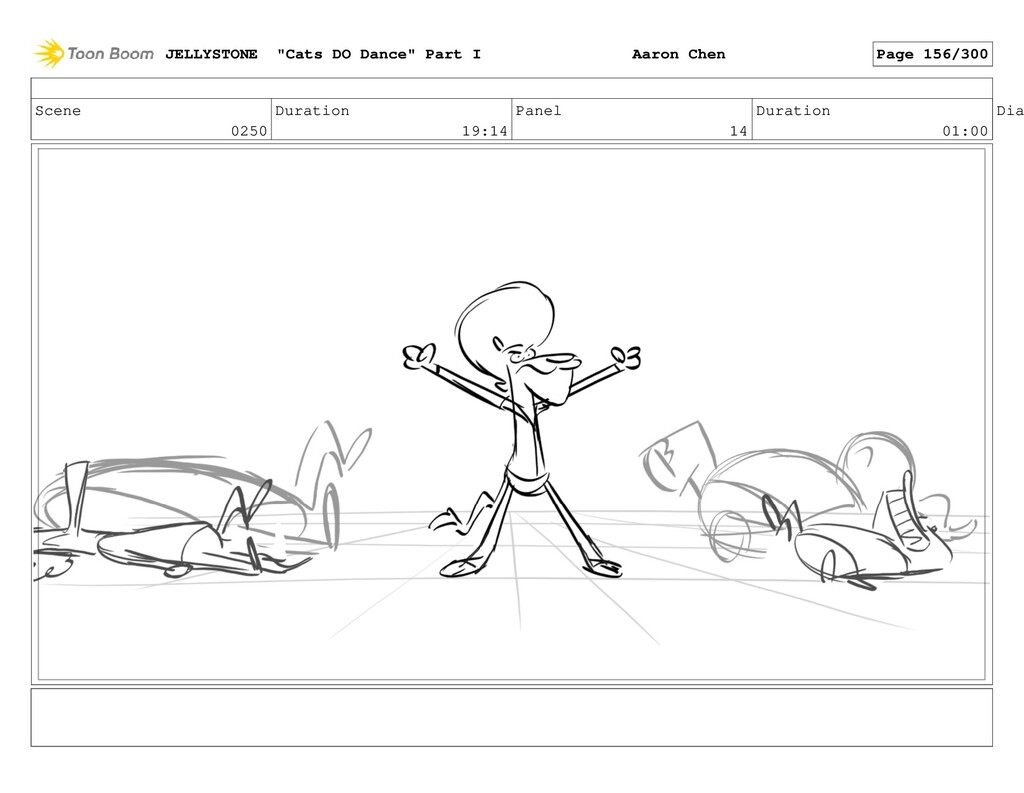Screen dimensions: 1024x793
Task: Select scene duration value 19:14
Action: click(485, 131)
